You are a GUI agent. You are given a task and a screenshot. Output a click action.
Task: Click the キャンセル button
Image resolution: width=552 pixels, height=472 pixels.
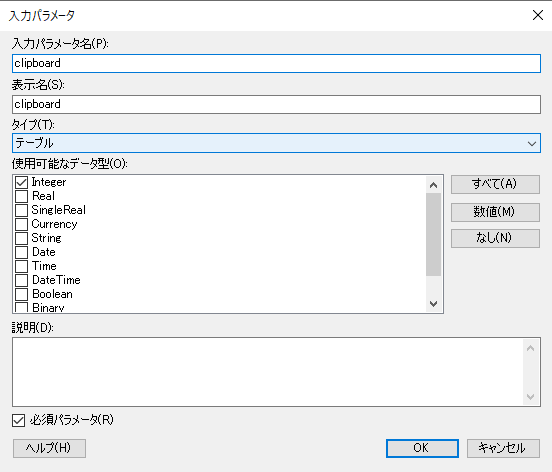click(x=503, y=448)
